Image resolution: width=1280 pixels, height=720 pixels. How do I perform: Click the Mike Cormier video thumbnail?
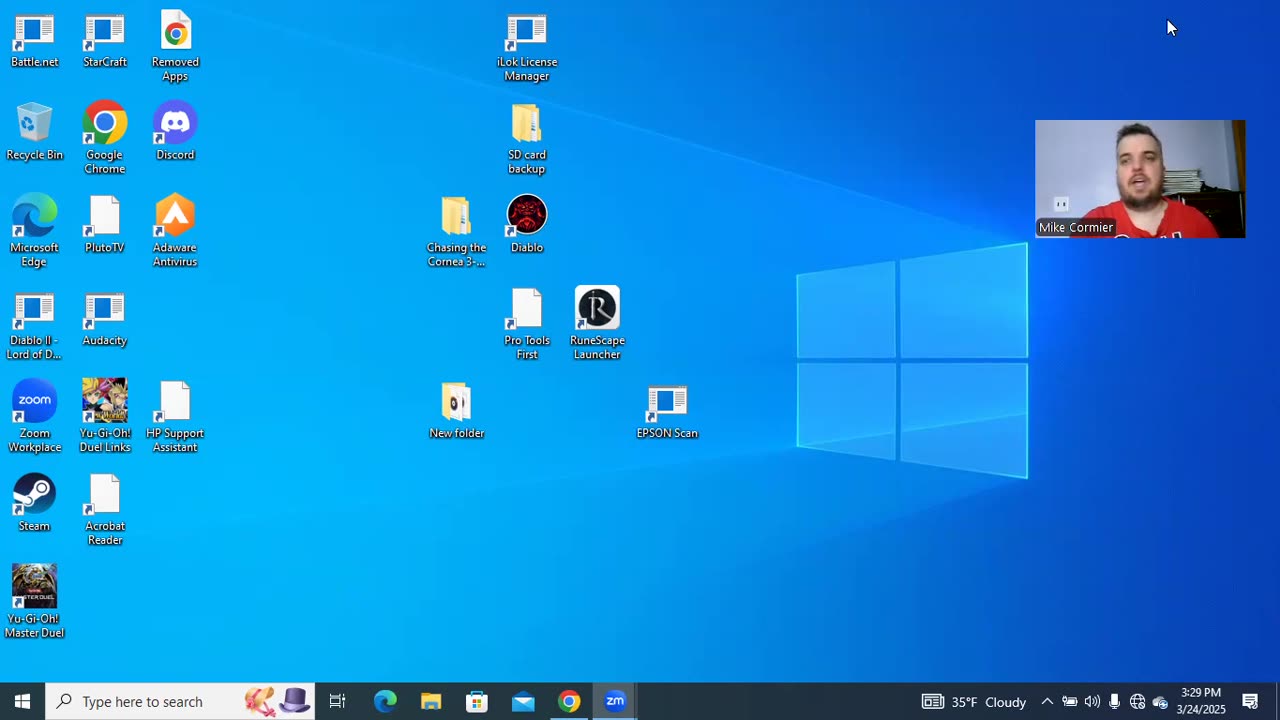point(1140,179)
